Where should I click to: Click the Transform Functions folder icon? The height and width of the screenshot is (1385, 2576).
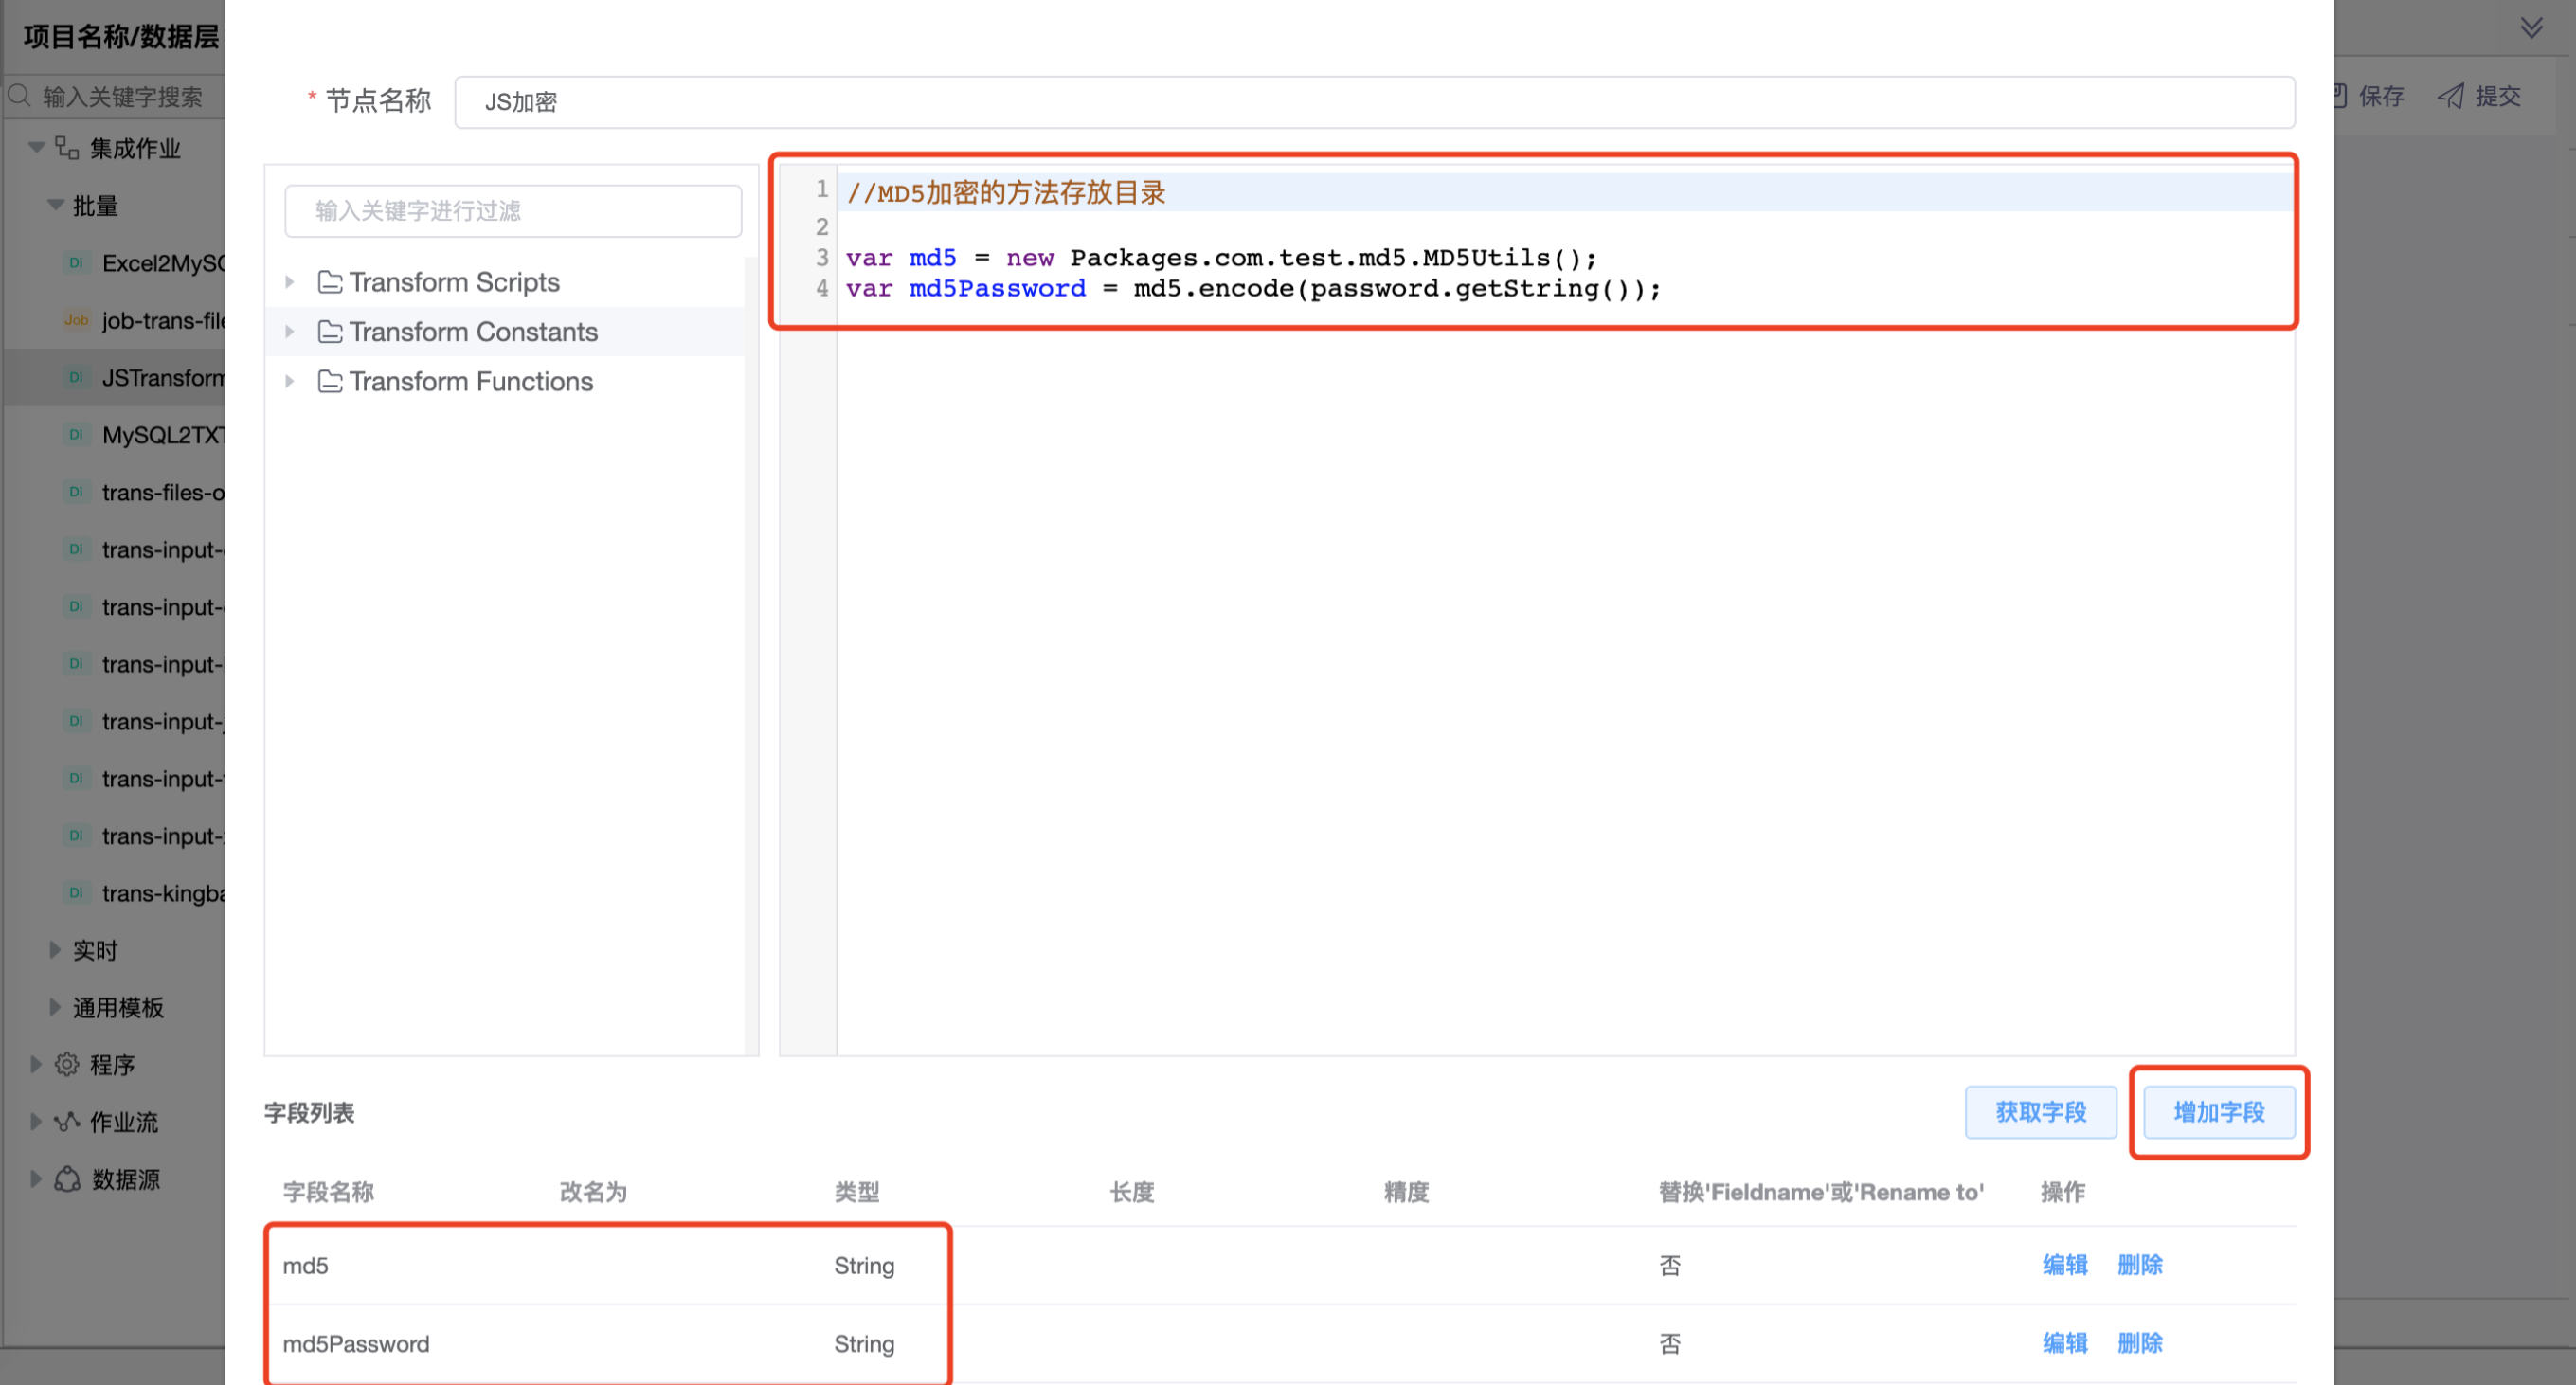point(330,382)
